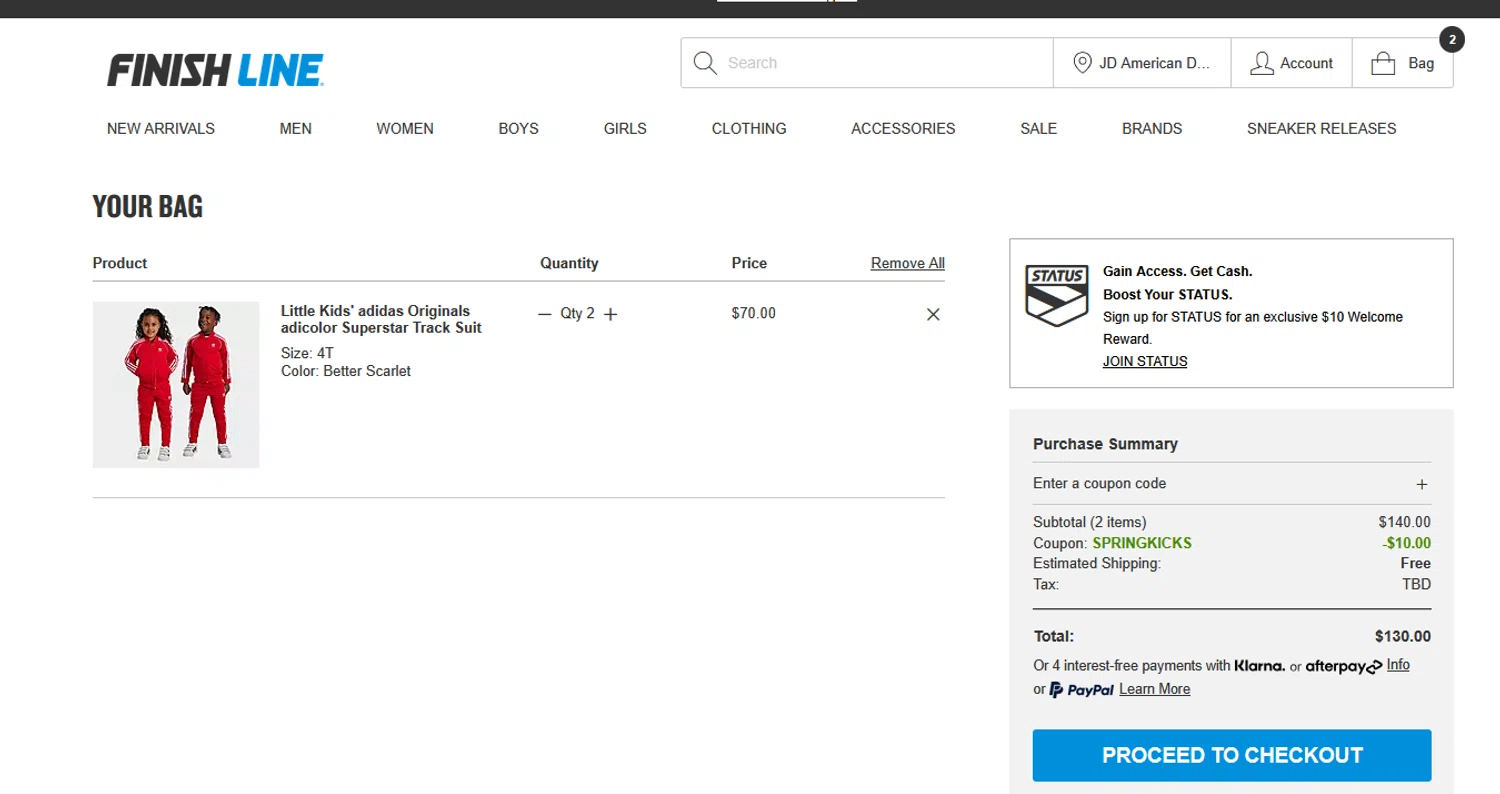Click the STATUS shield badge icon
The image size is (1500, 794).
pos(1057,295)
